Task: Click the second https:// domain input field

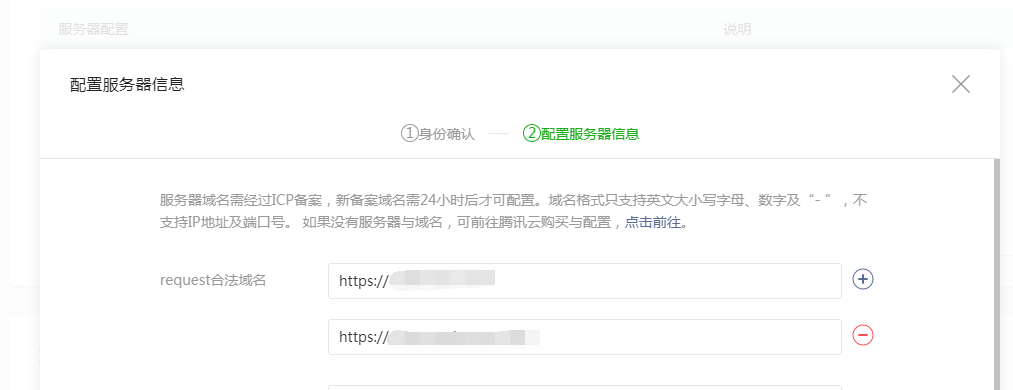Action: click(585, 336)
